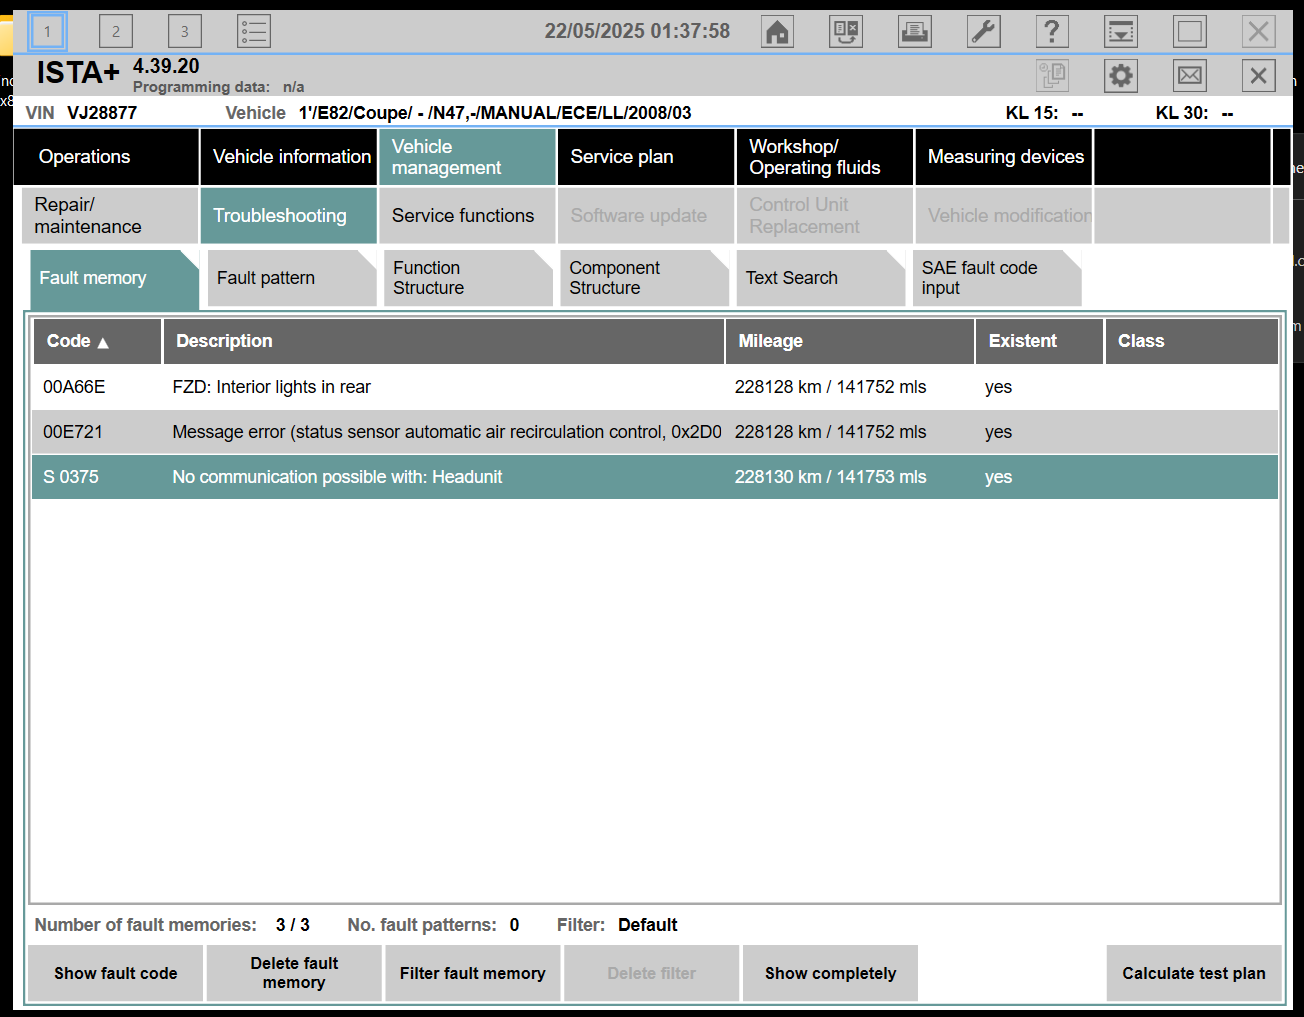Open the Fault pattern tab
Screen dimensions: 1304x1017
point(292,278)
